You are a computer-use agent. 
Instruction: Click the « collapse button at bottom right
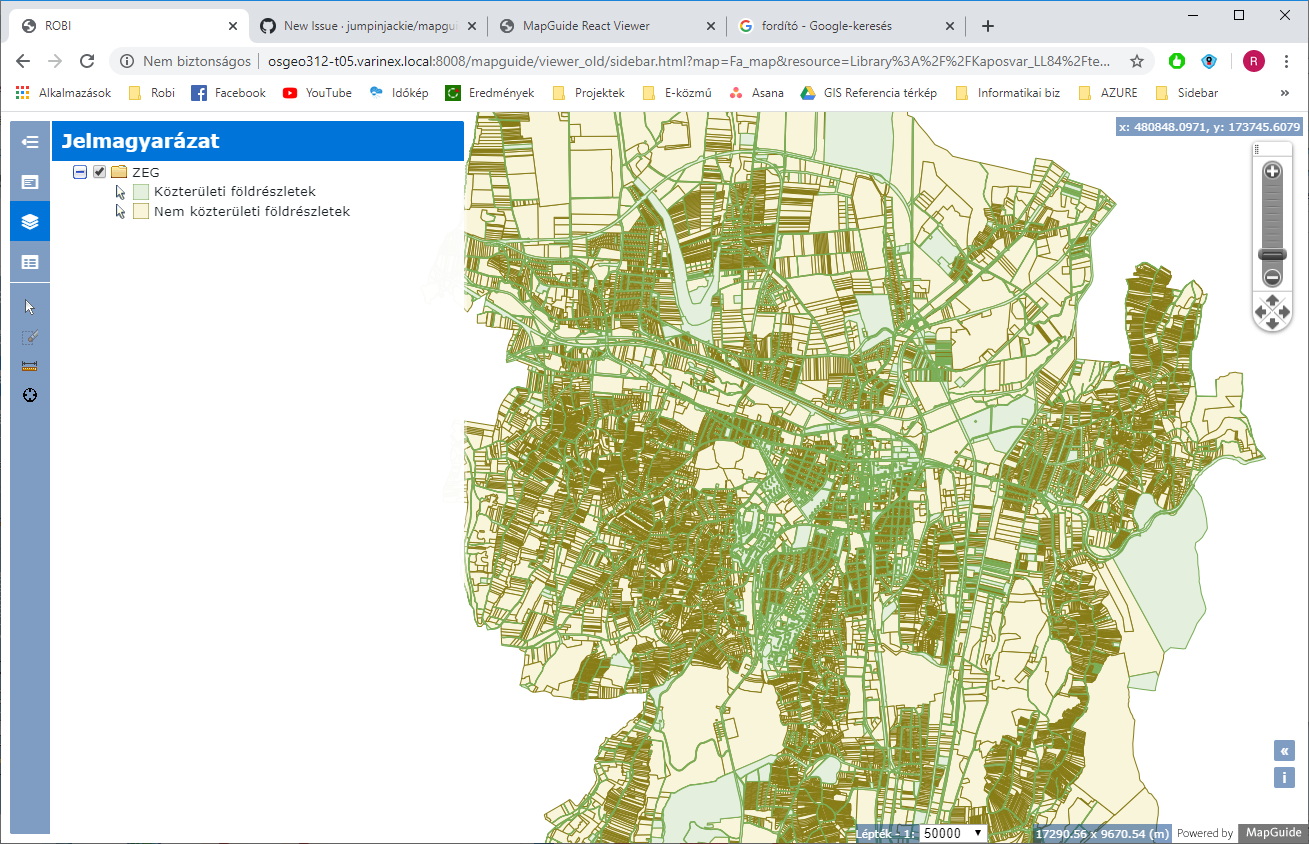(1284, 750)
